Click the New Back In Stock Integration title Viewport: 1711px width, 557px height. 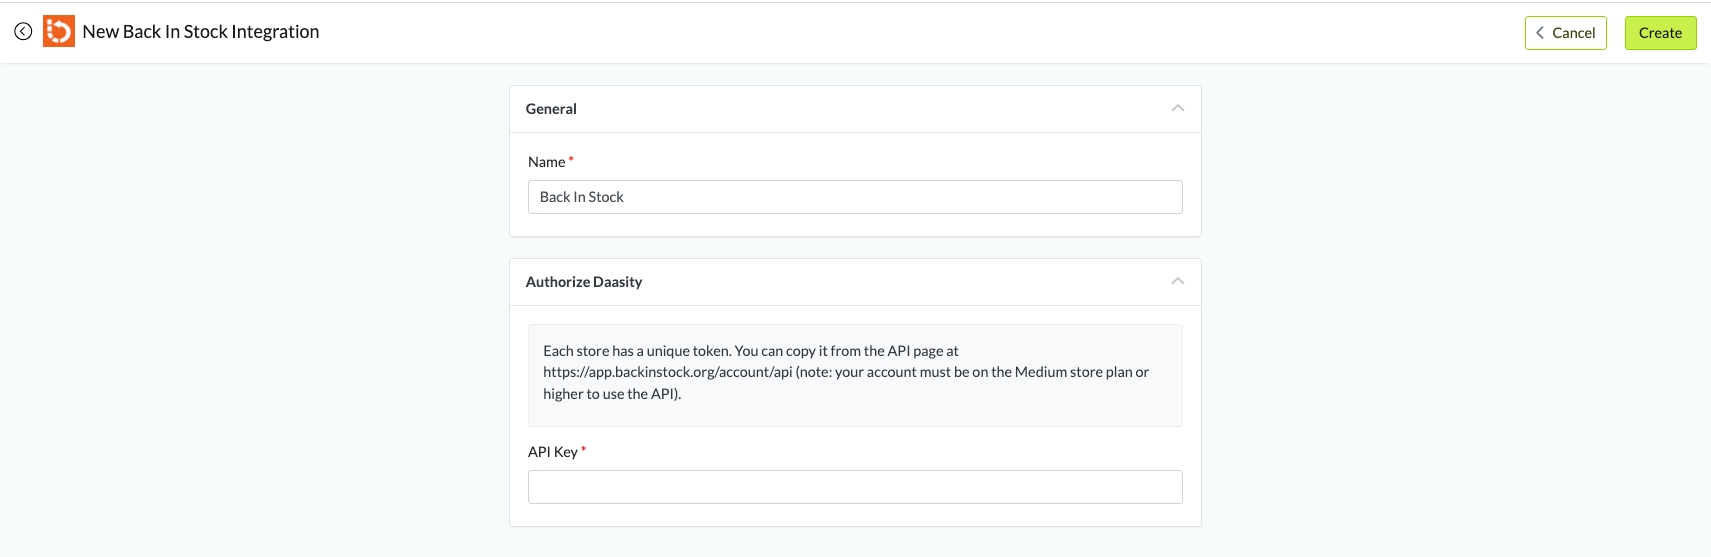(x=201, y=32)
